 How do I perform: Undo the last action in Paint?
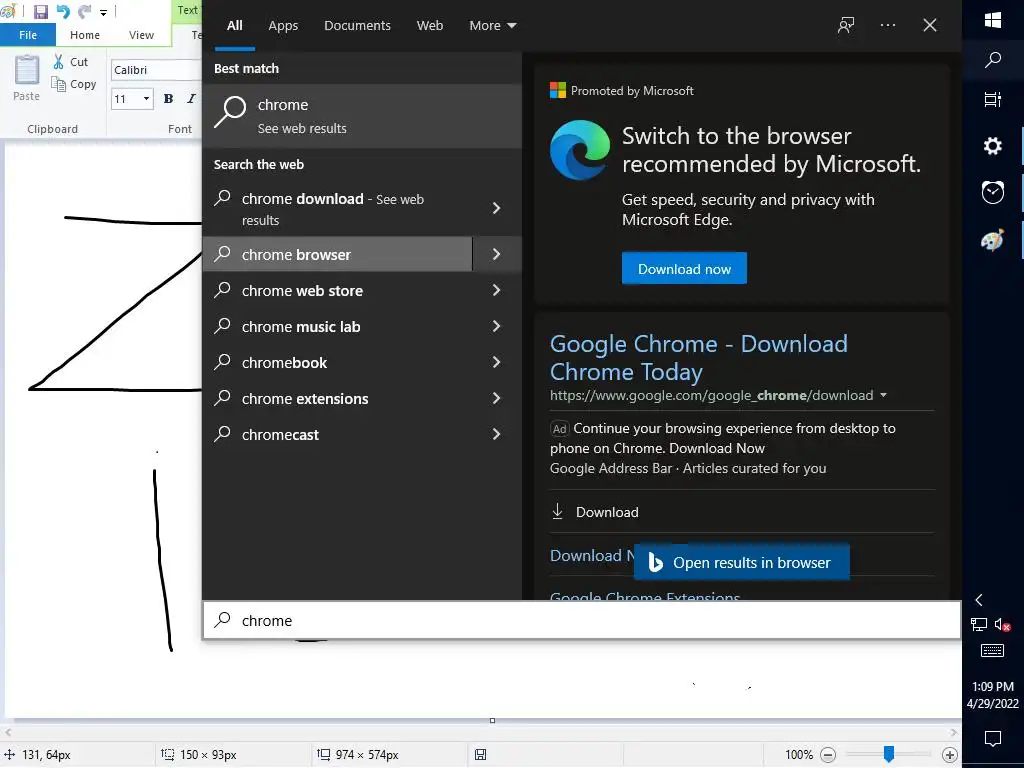coord(63,11)
